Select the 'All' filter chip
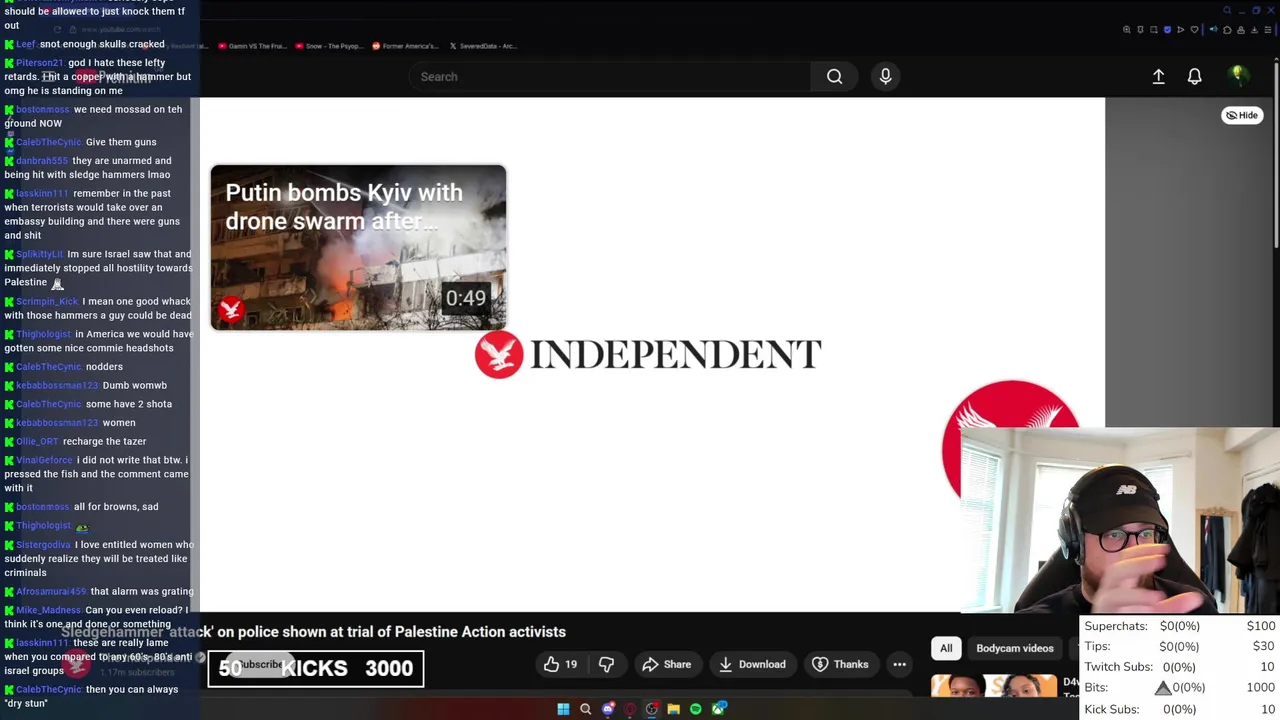The width and height of the screenshot is (1280, 720). pos(946,648)
